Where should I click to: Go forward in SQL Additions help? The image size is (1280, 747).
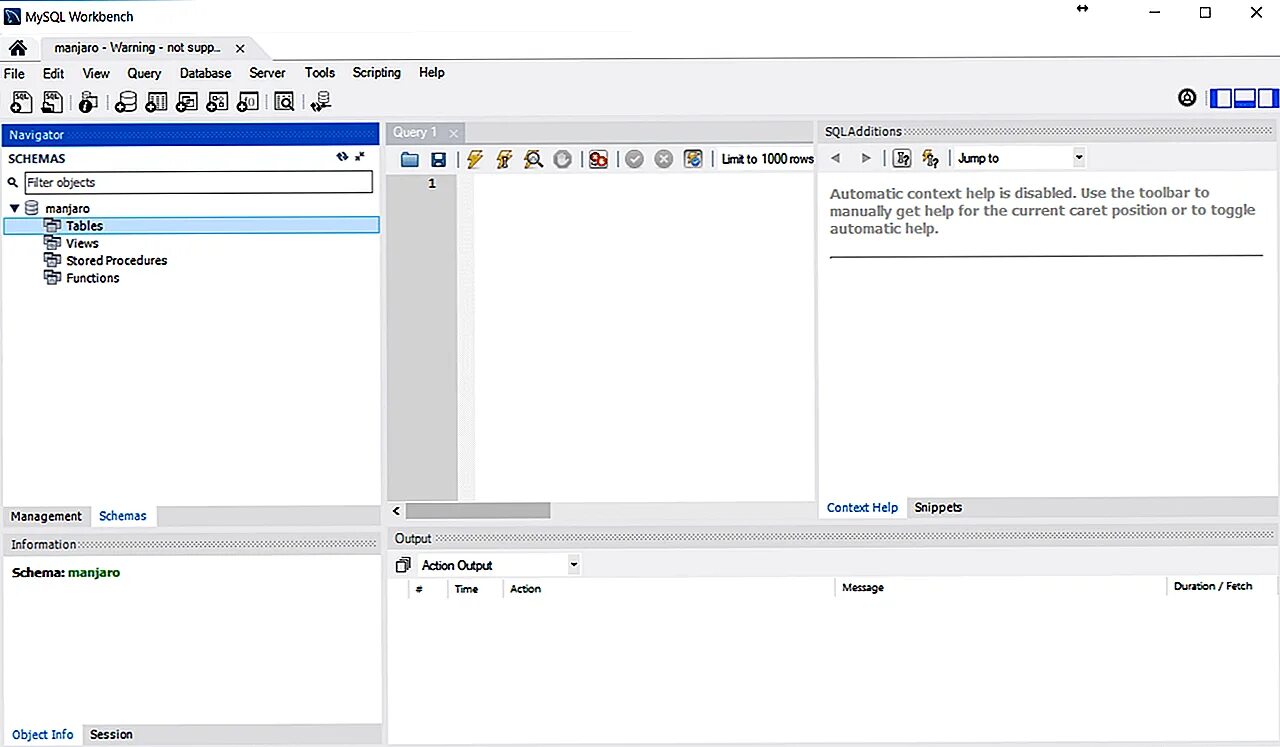tap(866, 158)
